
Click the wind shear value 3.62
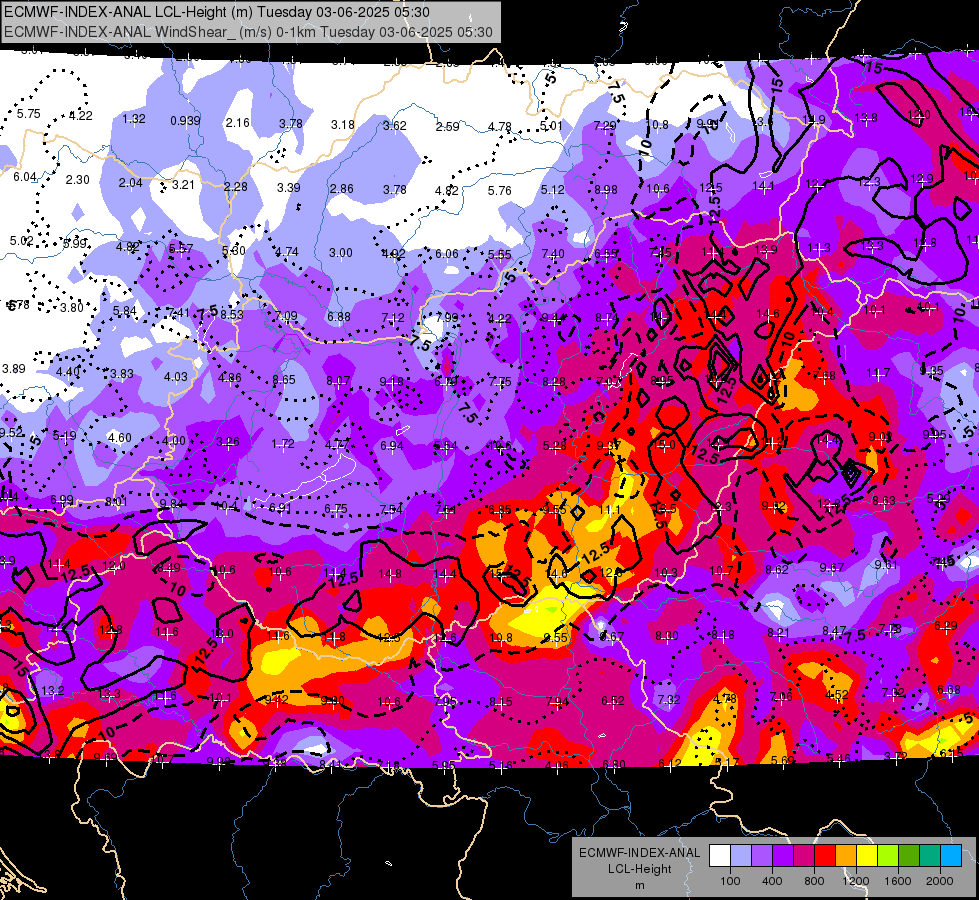[395, 126]
